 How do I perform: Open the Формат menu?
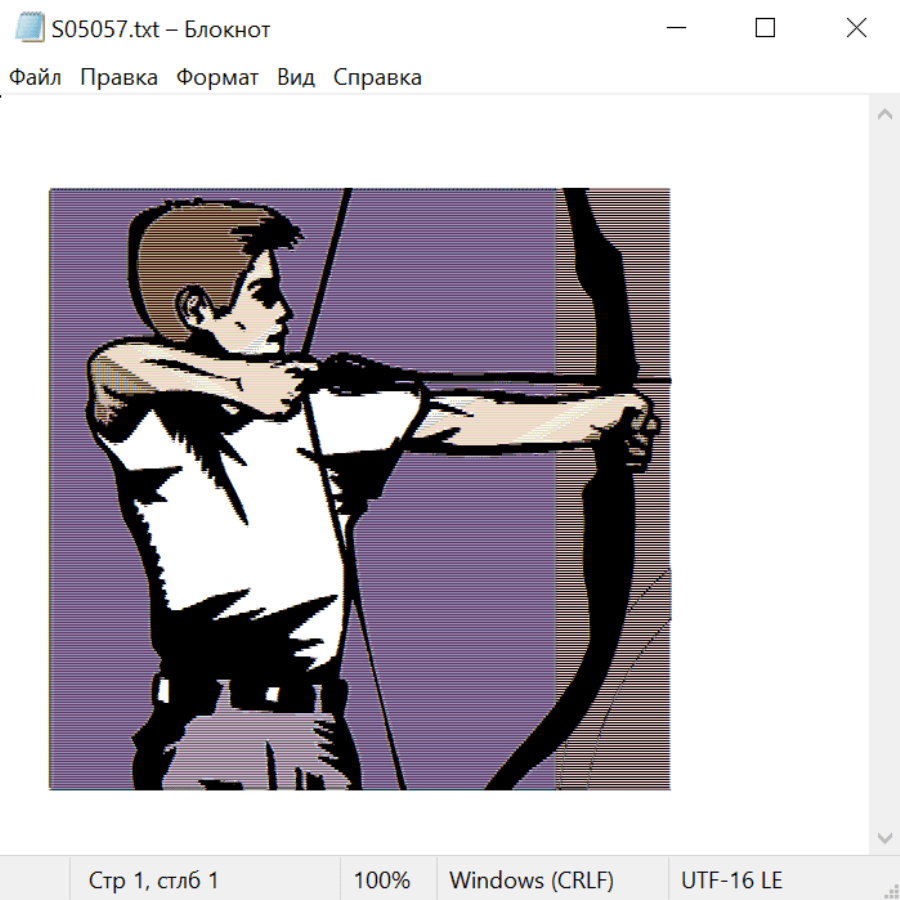(217, 78)
